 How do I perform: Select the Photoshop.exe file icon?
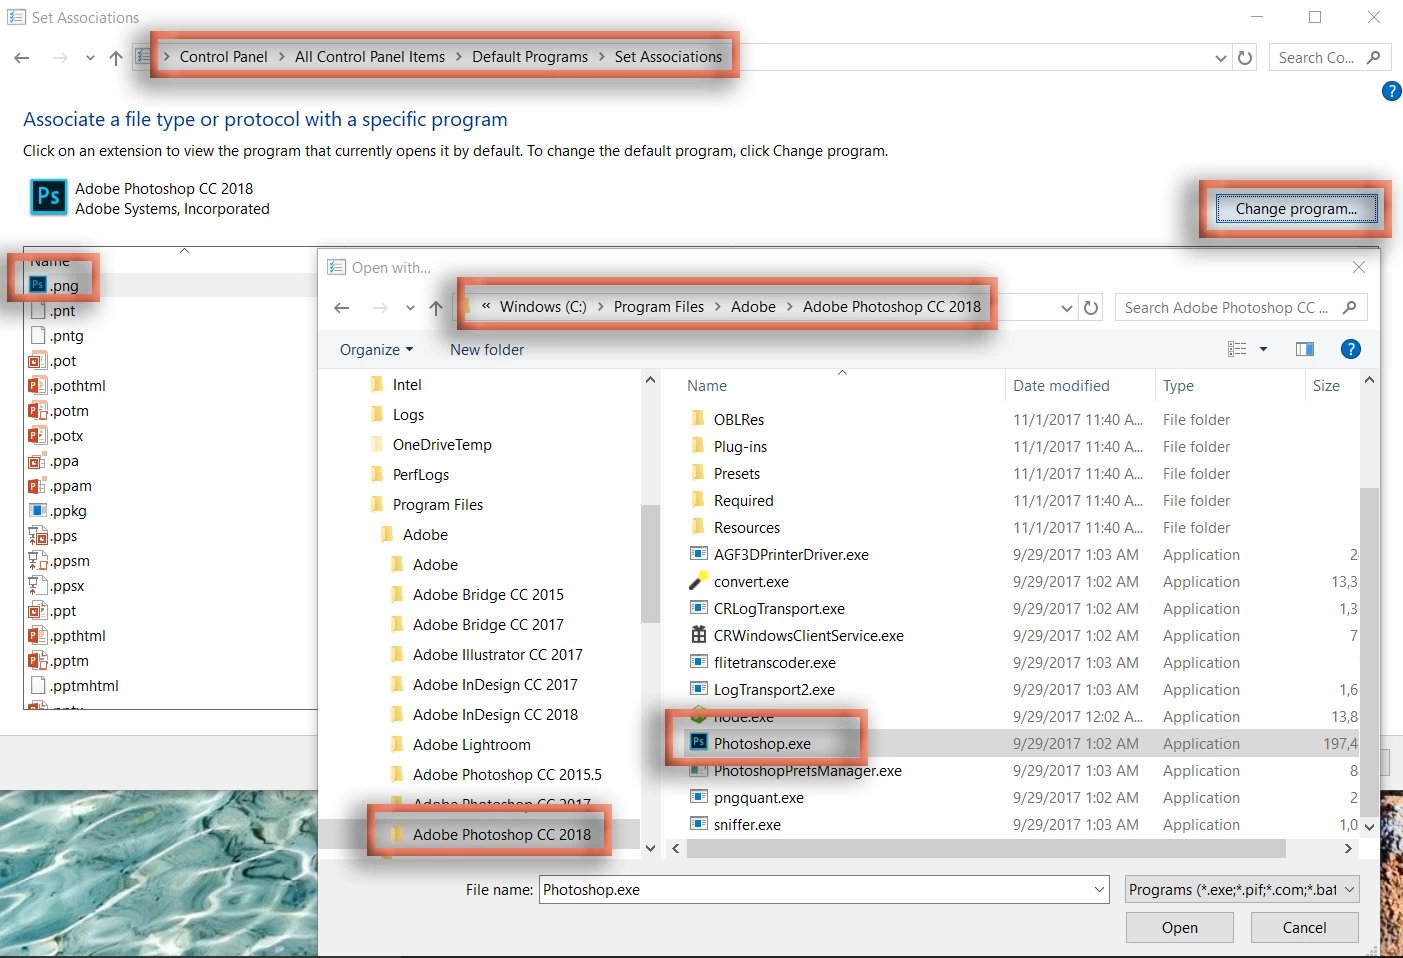(x=699, y=742)
